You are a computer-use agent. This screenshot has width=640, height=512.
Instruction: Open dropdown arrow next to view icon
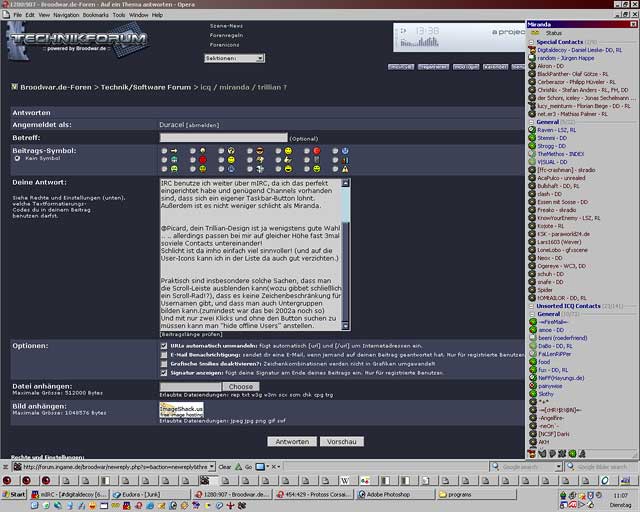click(268, 467)
